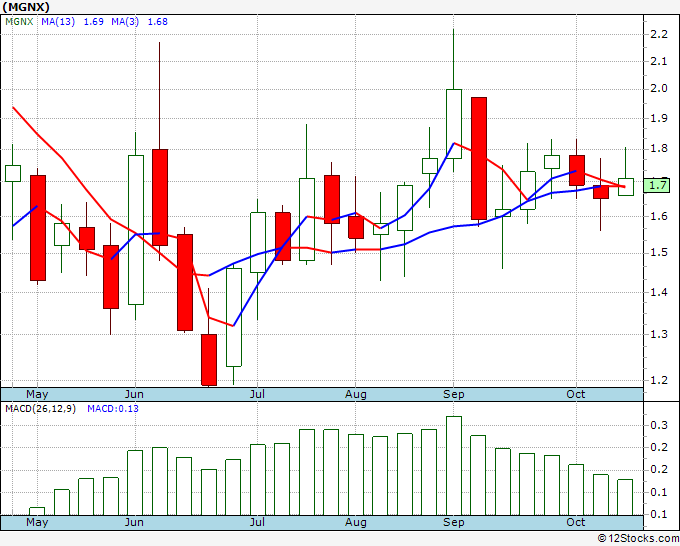The height and width of the screenshot is (546, 680).
Task: Click the tallest MACD bar at Sep
Action: [x=454, y=466]
